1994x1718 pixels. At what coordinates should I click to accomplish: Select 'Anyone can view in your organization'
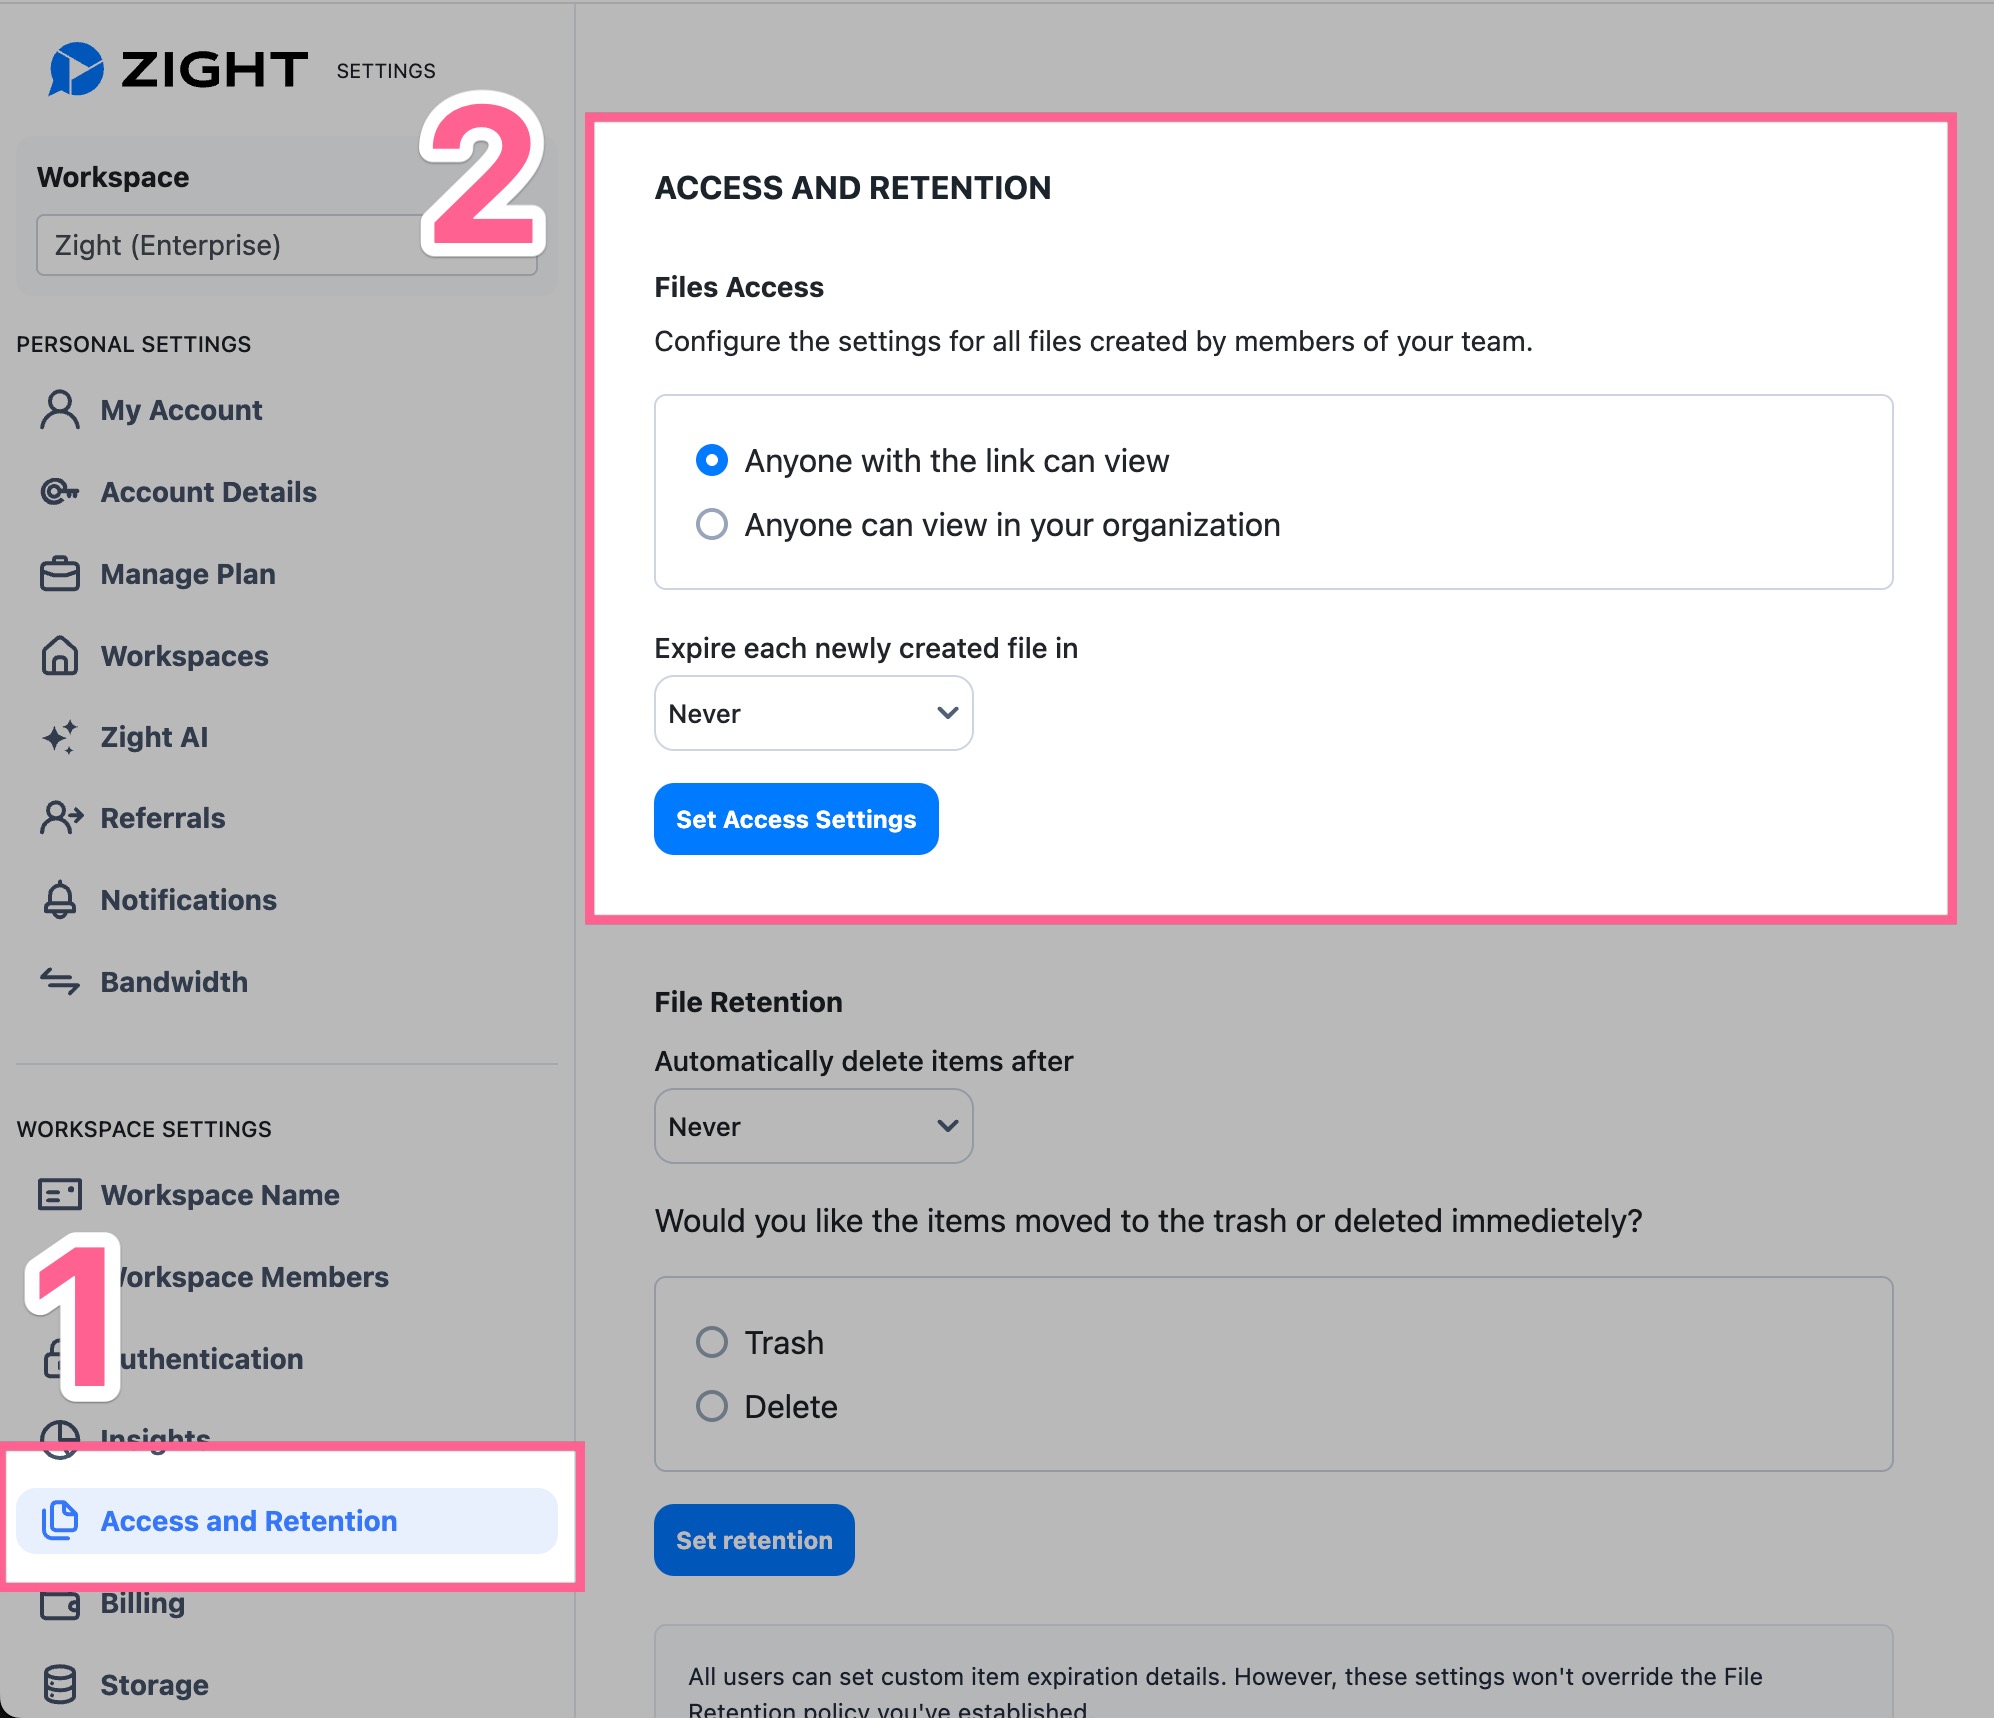(712, 525)
